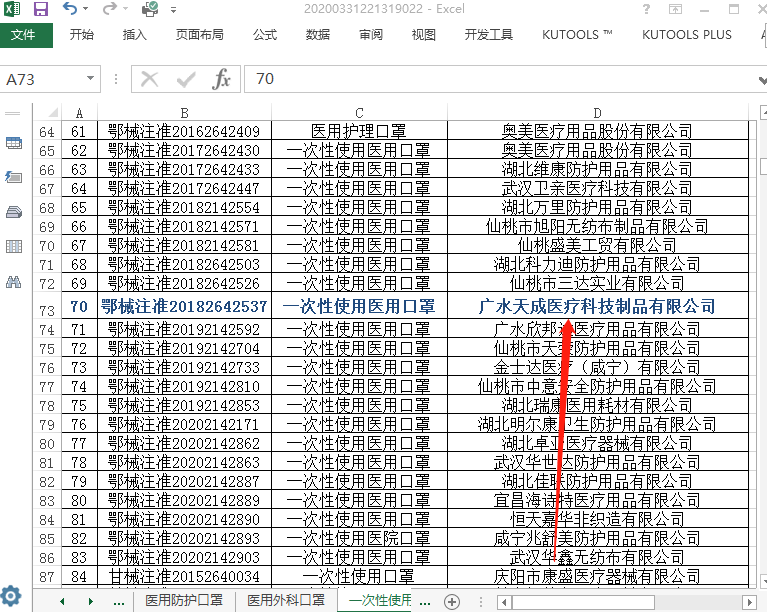Switch to the 医用外科口罩 sheet tab

point(286,600)
